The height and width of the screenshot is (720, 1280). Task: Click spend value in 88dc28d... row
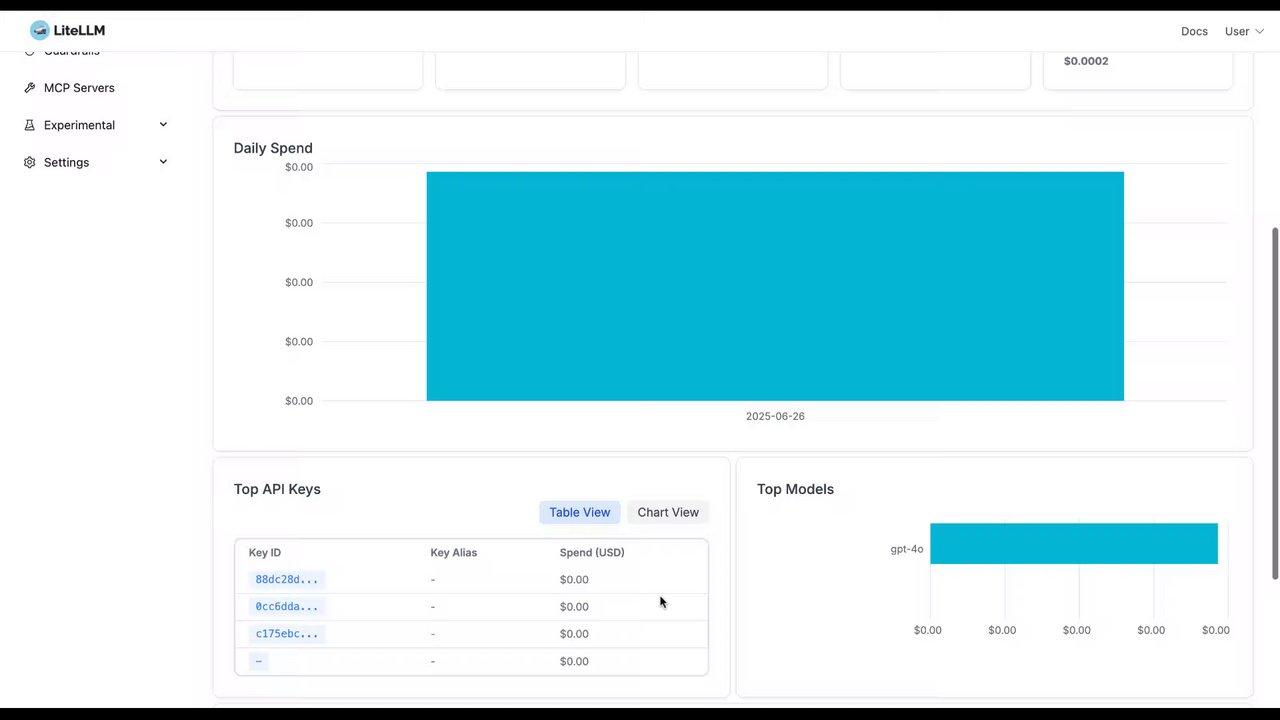(574, 579)
